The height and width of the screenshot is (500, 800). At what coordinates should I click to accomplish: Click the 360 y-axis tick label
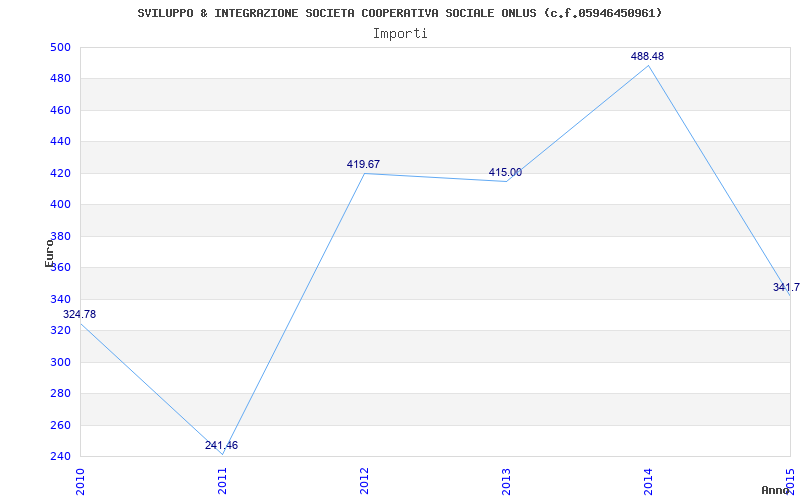(60, 268)
